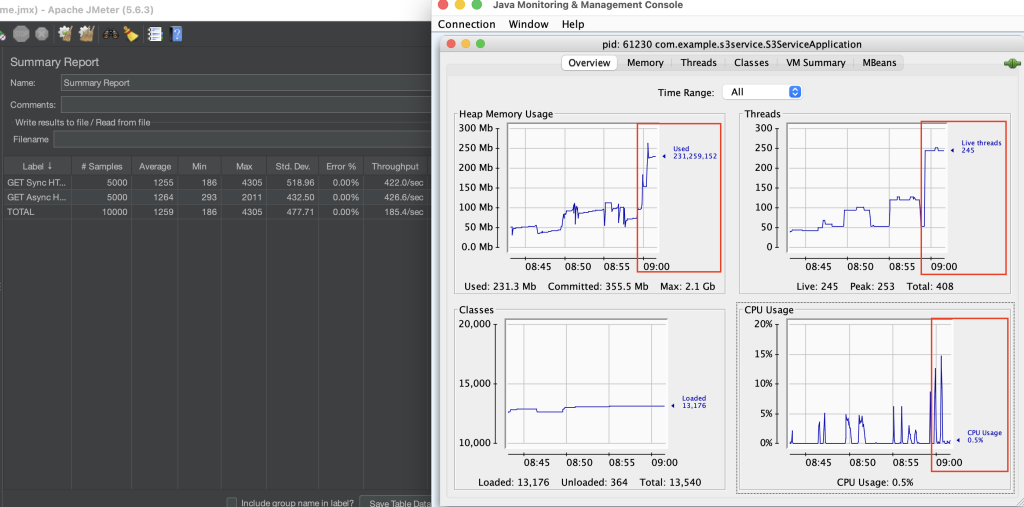Open the Time Range dropdown in JConsole
Viewport: 1024px width, 507px height.
(x=762, y=92)
